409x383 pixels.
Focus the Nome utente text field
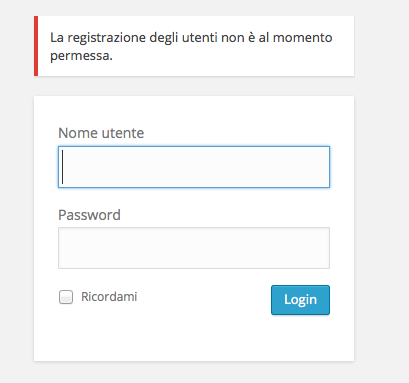(x=194, y=167)
